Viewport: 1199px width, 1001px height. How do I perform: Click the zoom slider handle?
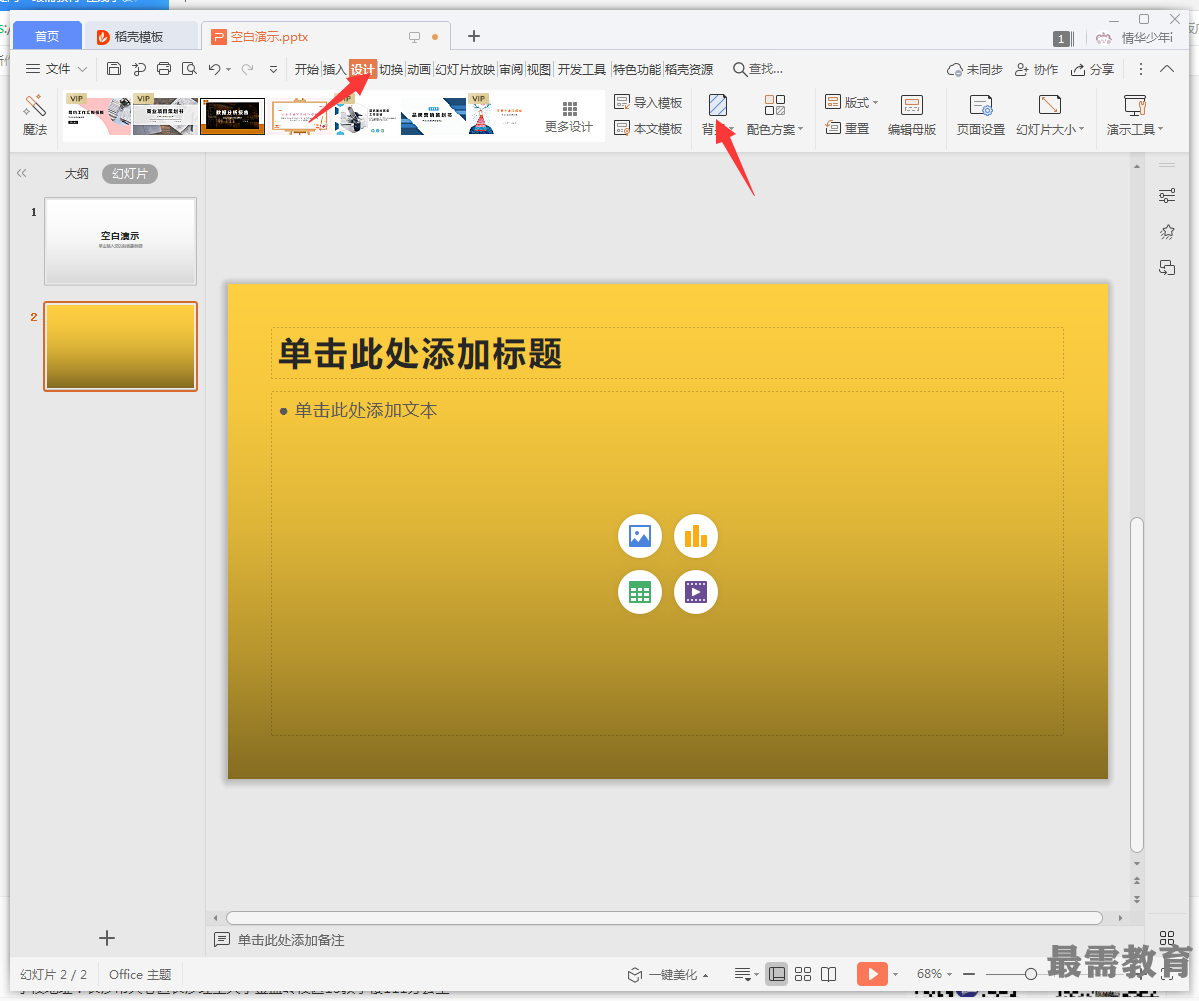(1031, 974)
